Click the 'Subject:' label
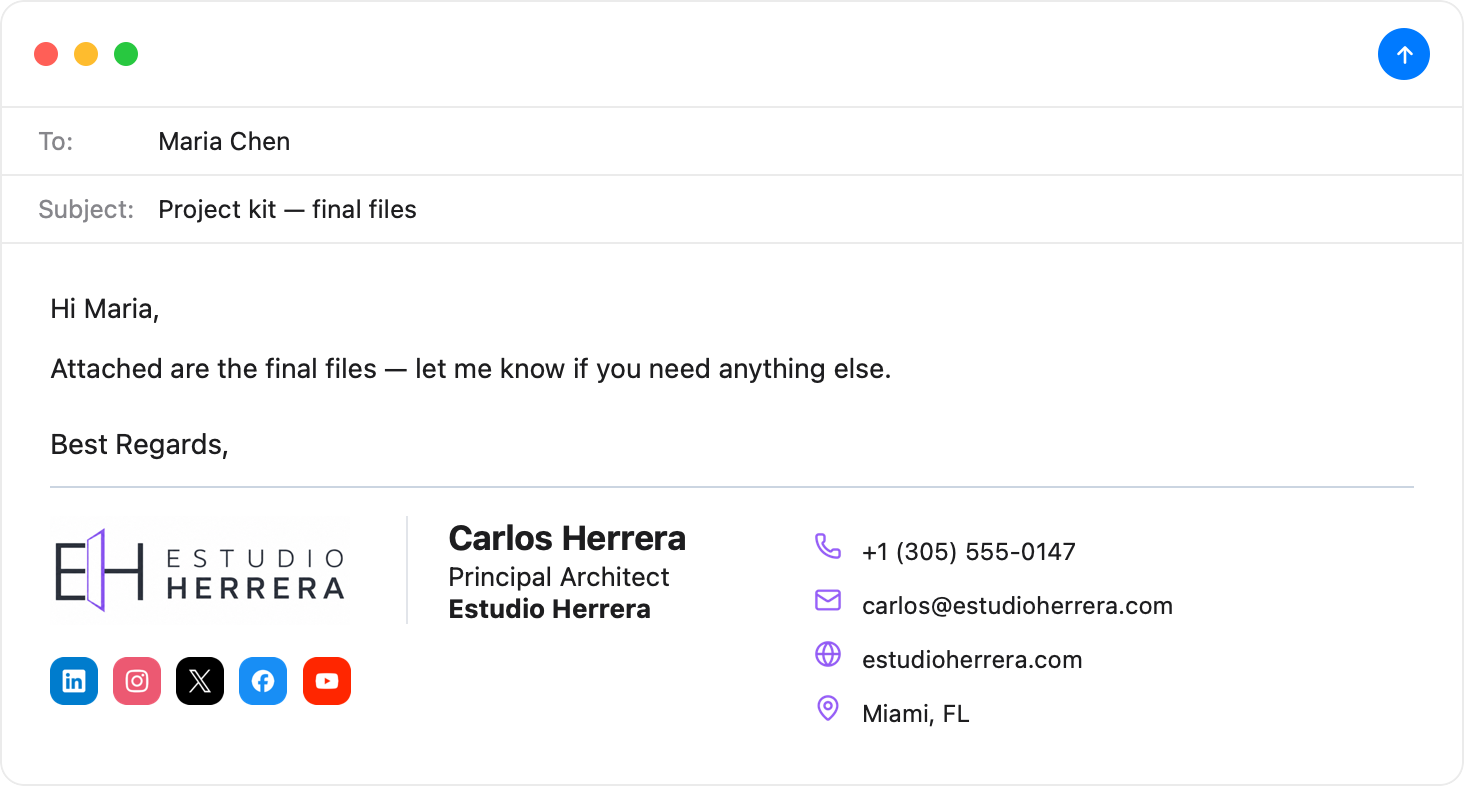This screenshot has width=1464, height=786. (x=86, y=209)
